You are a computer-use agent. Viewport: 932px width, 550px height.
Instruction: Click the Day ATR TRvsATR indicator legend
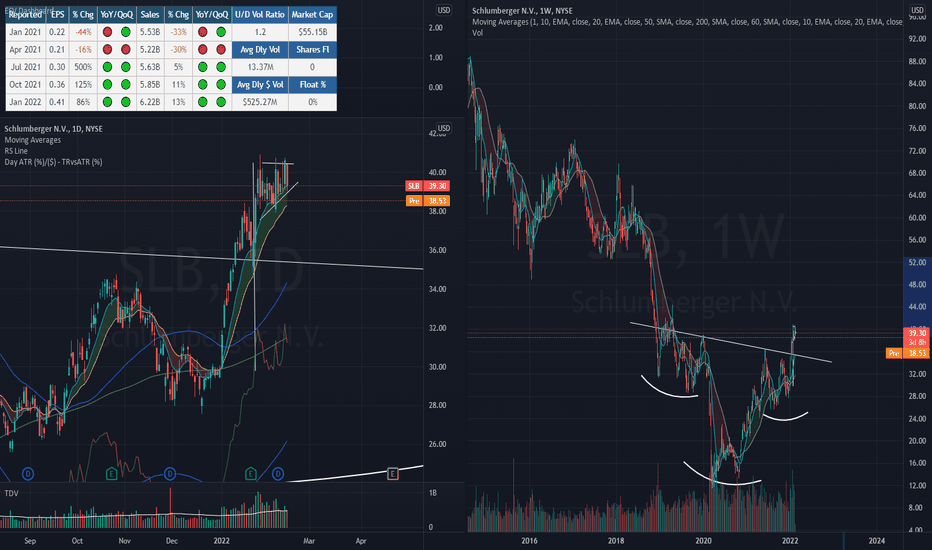[53, 162]
